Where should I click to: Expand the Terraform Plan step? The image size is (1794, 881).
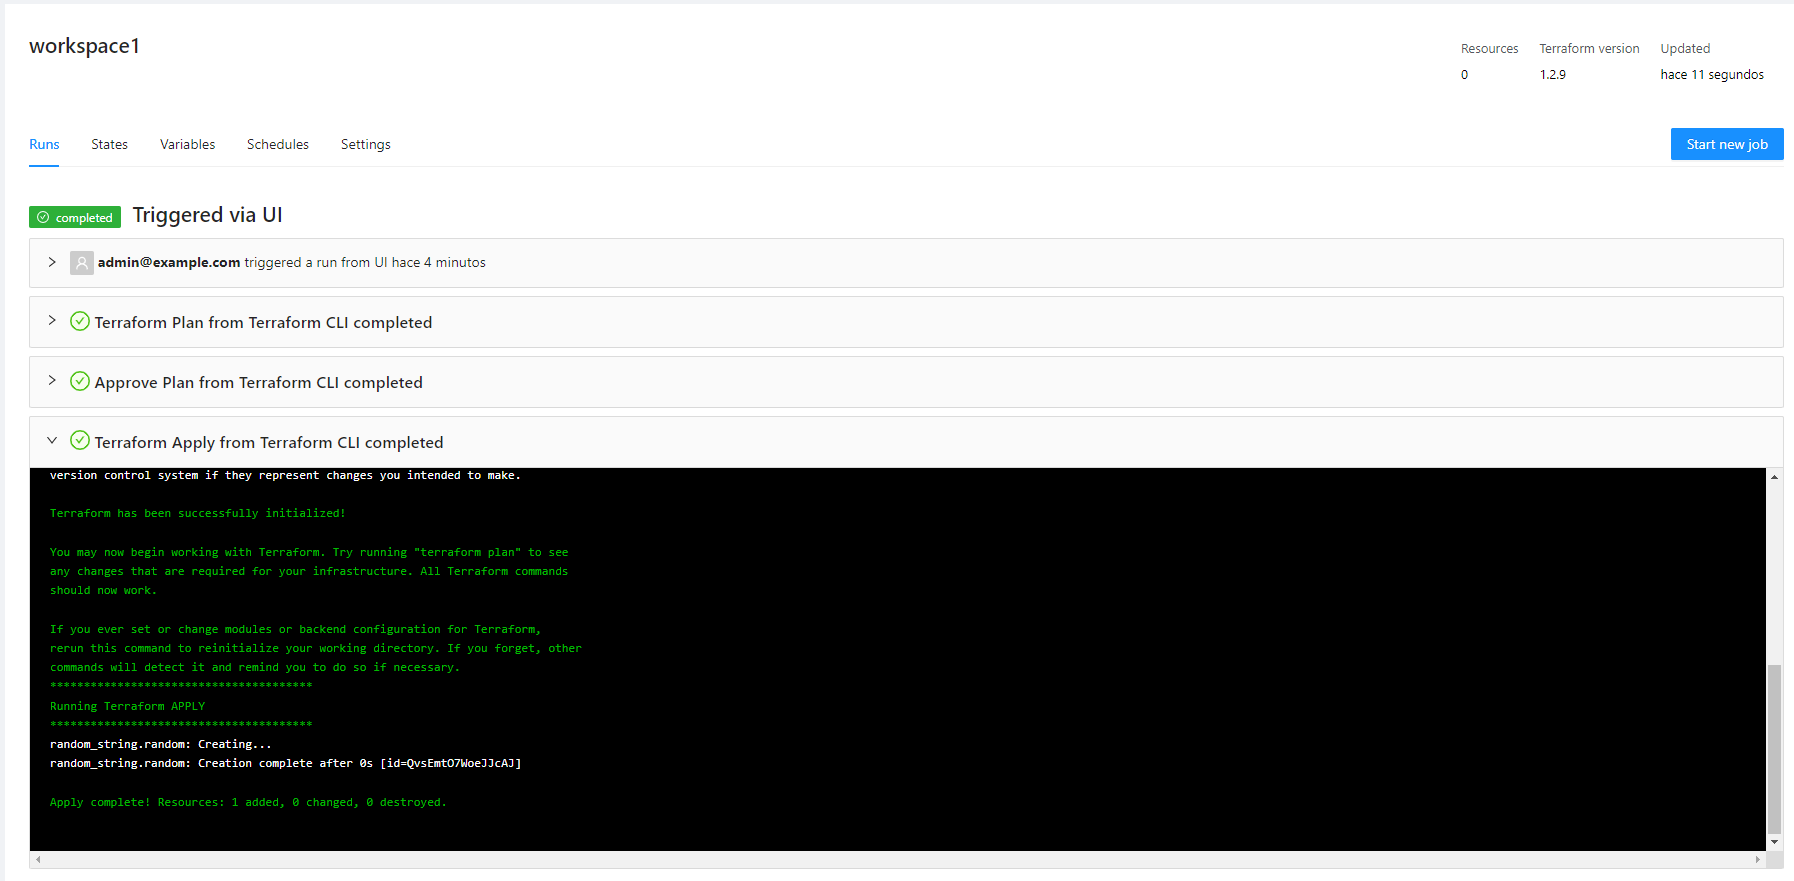pos(52,321)
